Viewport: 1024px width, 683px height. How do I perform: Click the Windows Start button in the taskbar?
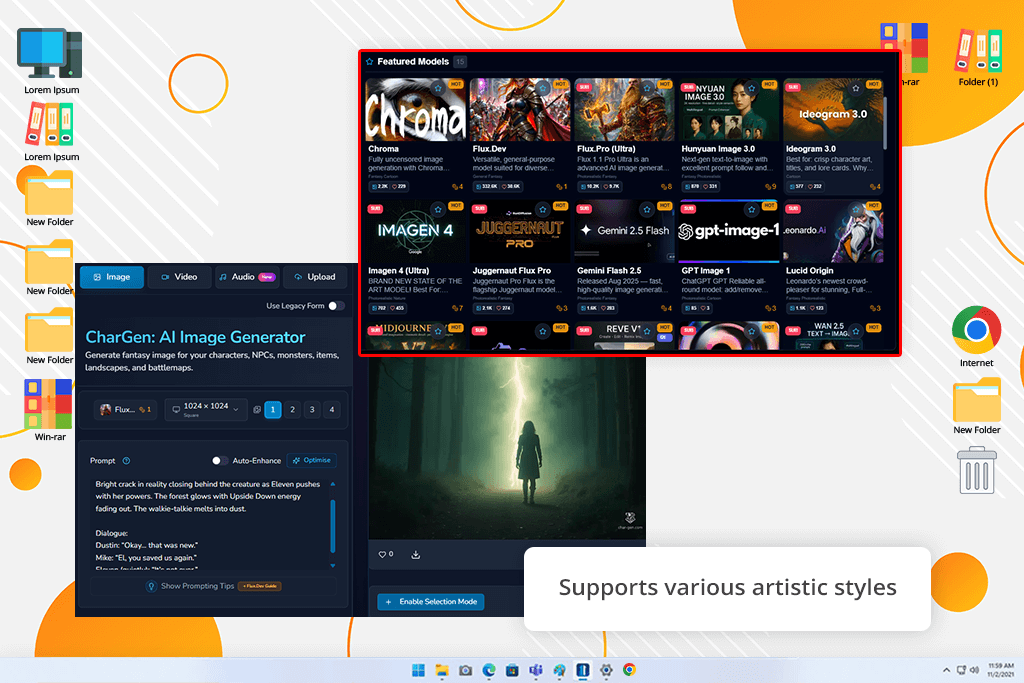(x=414, y=670)
